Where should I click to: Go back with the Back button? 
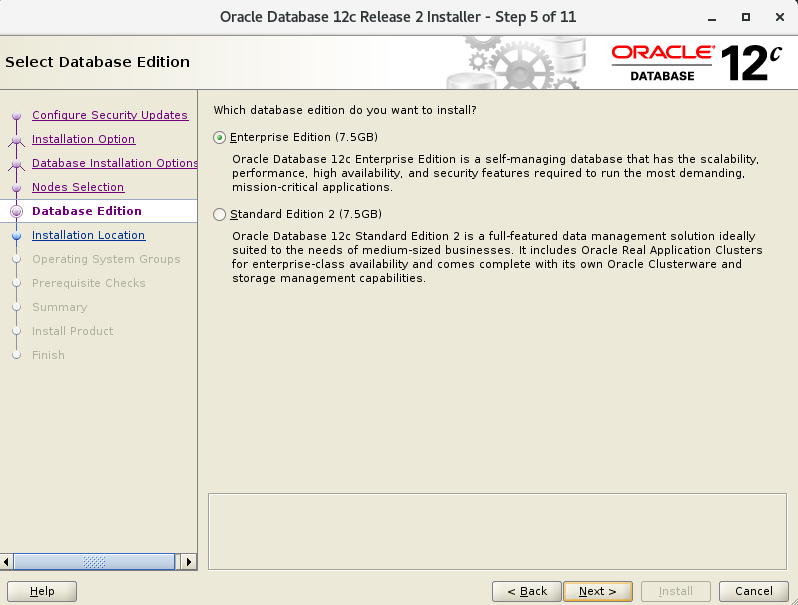click(526, 591)
